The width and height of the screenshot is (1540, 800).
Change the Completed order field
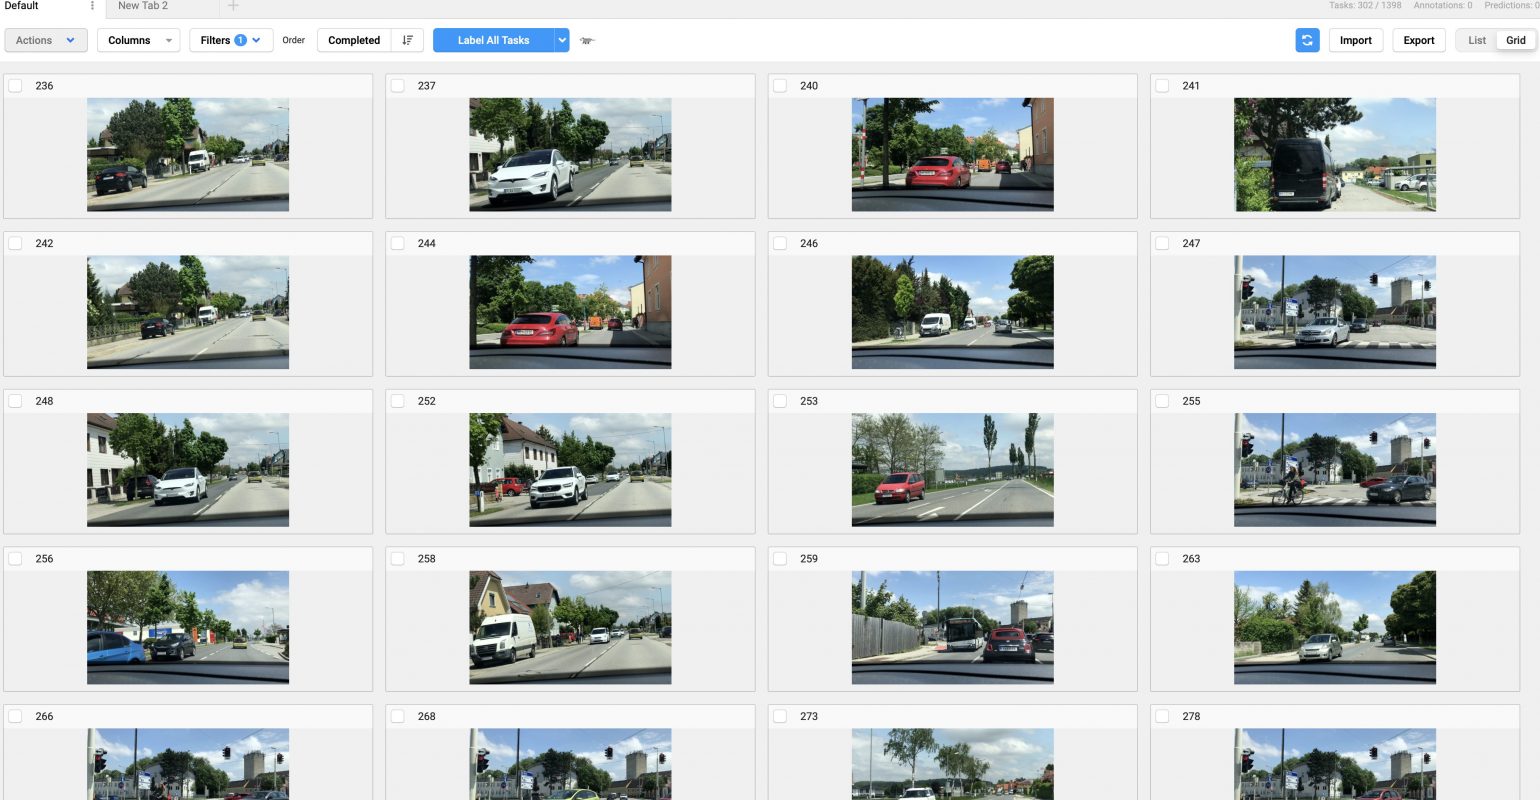[354, 40]
